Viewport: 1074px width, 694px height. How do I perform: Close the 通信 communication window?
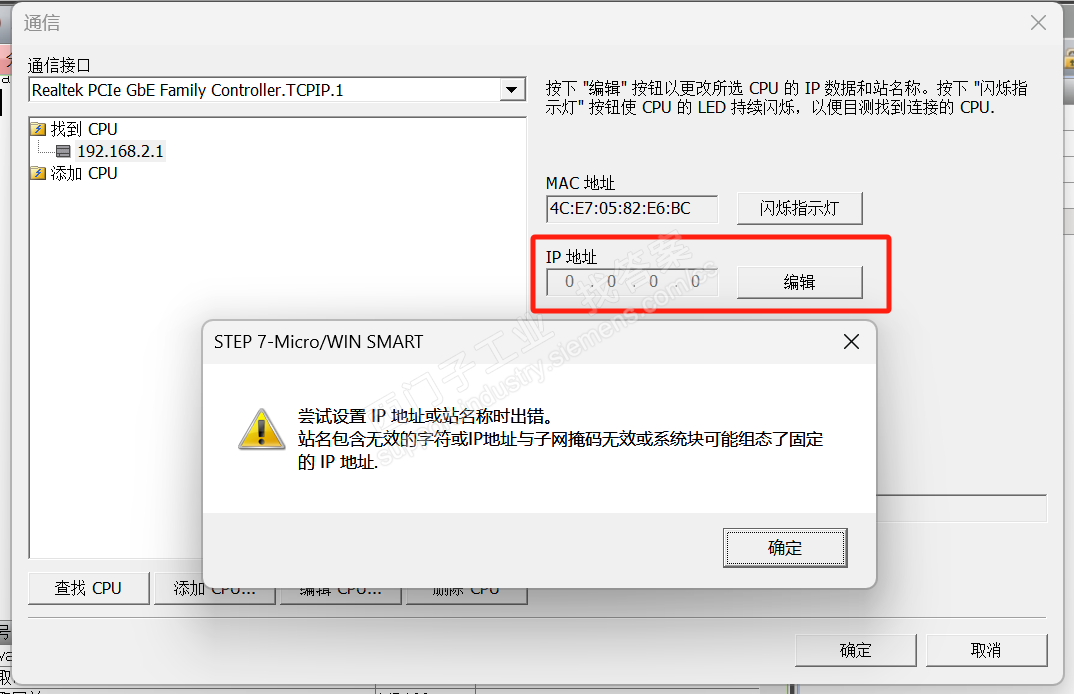[1038, 23]
